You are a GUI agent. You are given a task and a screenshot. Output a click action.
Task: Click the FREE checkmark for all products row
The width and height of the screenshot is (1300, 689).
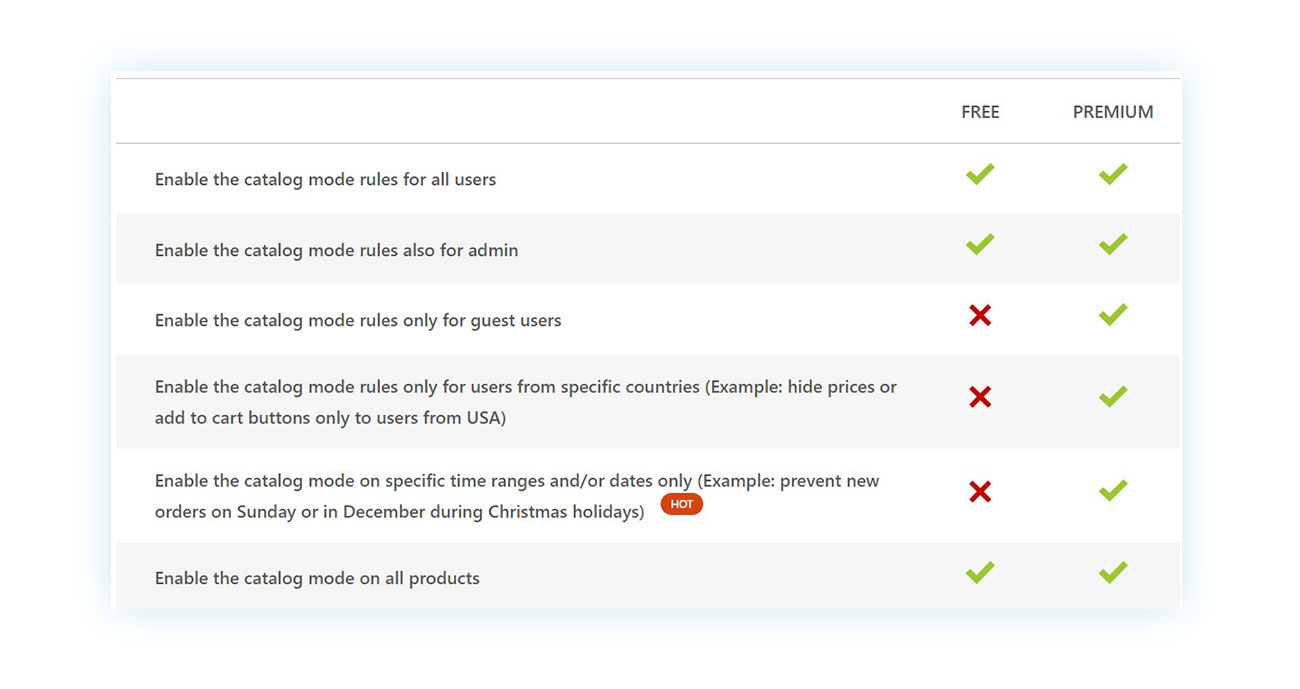(980, 572)
